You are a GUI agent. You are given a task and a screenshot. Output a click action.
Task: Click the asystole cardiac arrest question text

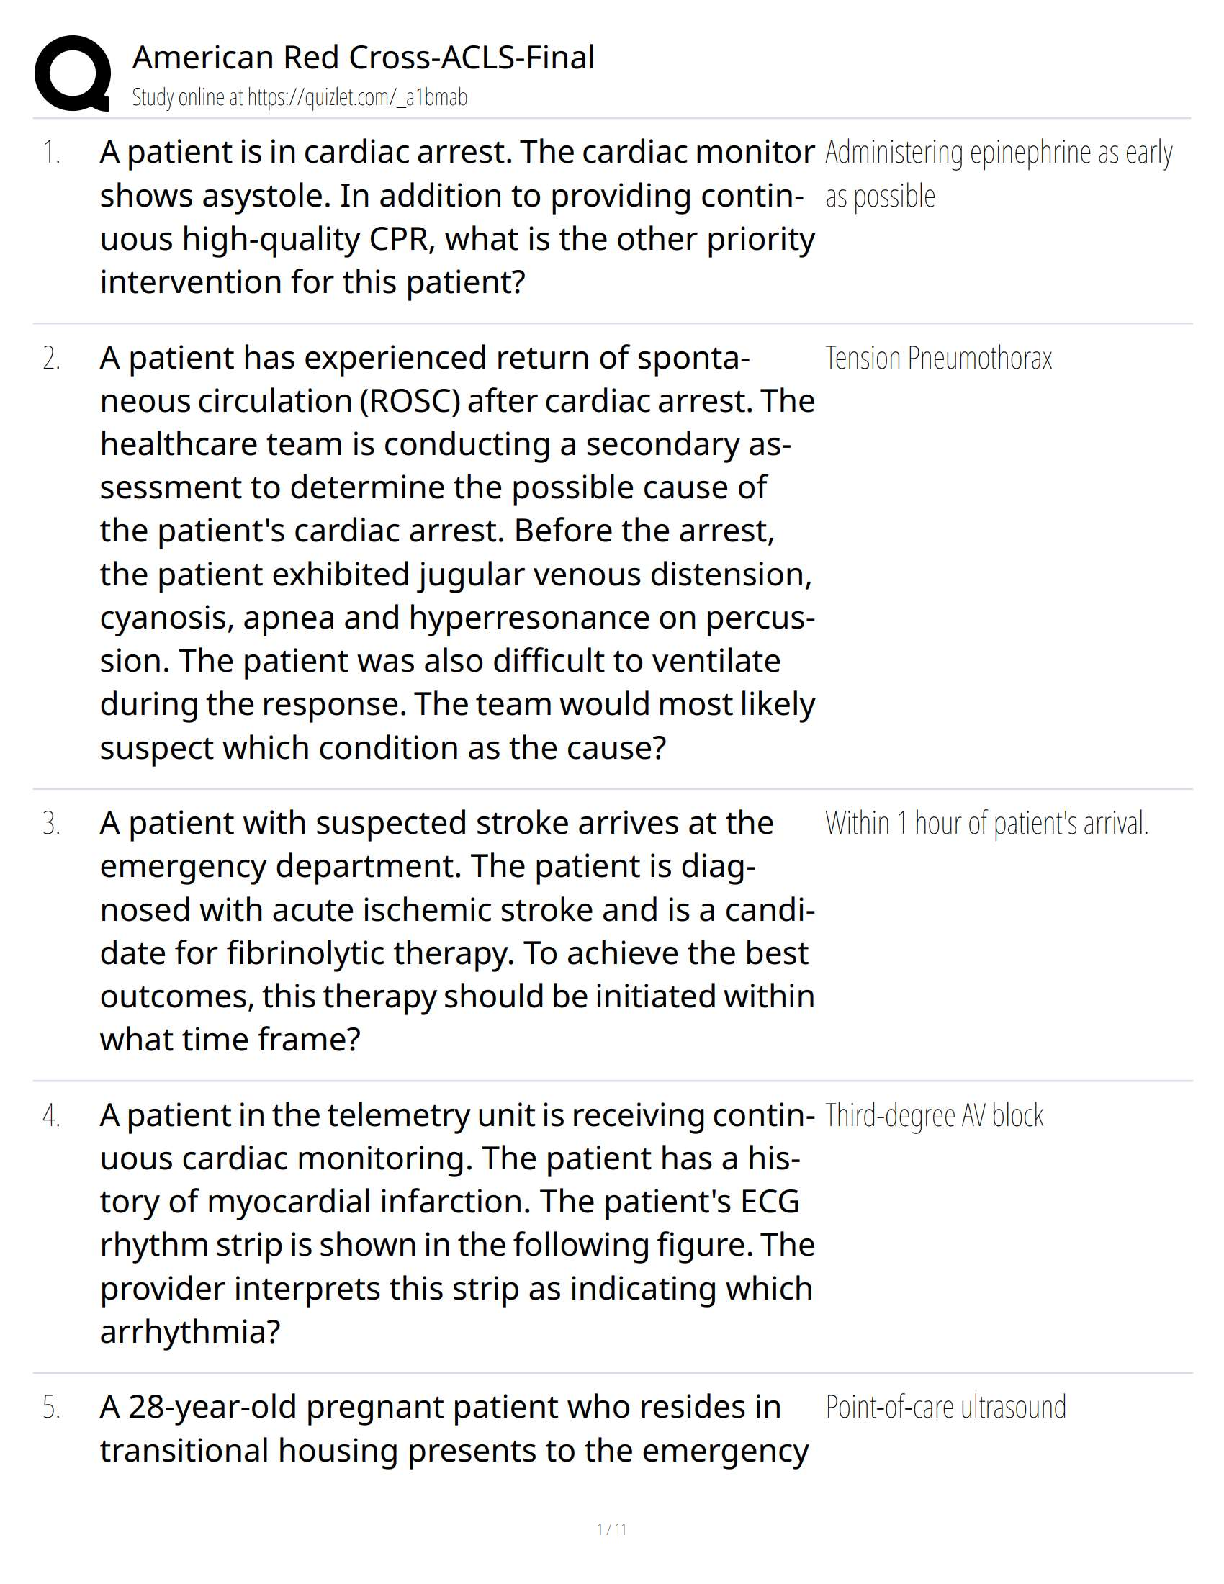tap(457, 217)
